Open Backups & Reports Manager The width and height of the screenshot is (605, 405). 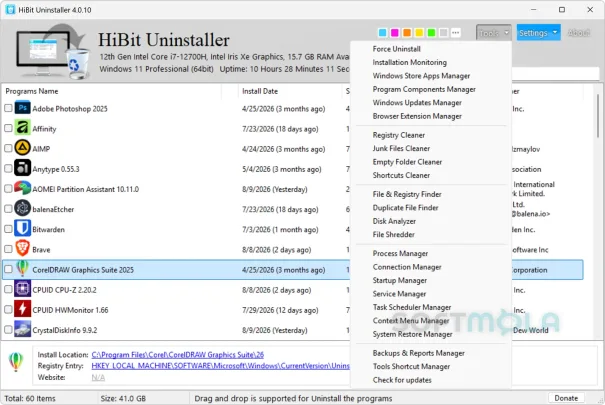[x=418, y=353]
